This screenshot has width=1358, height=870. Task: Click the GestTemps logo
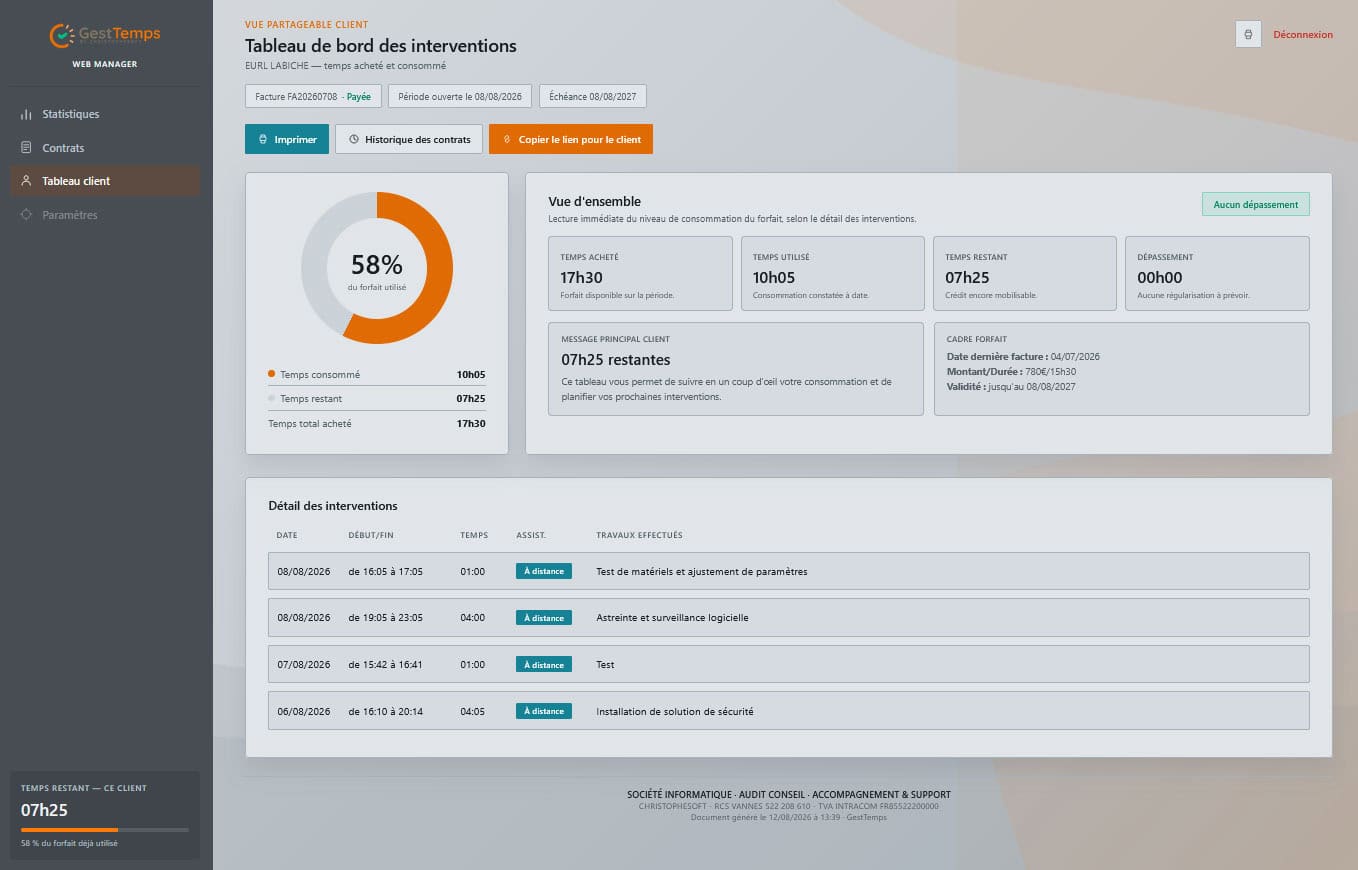[105, 35]
